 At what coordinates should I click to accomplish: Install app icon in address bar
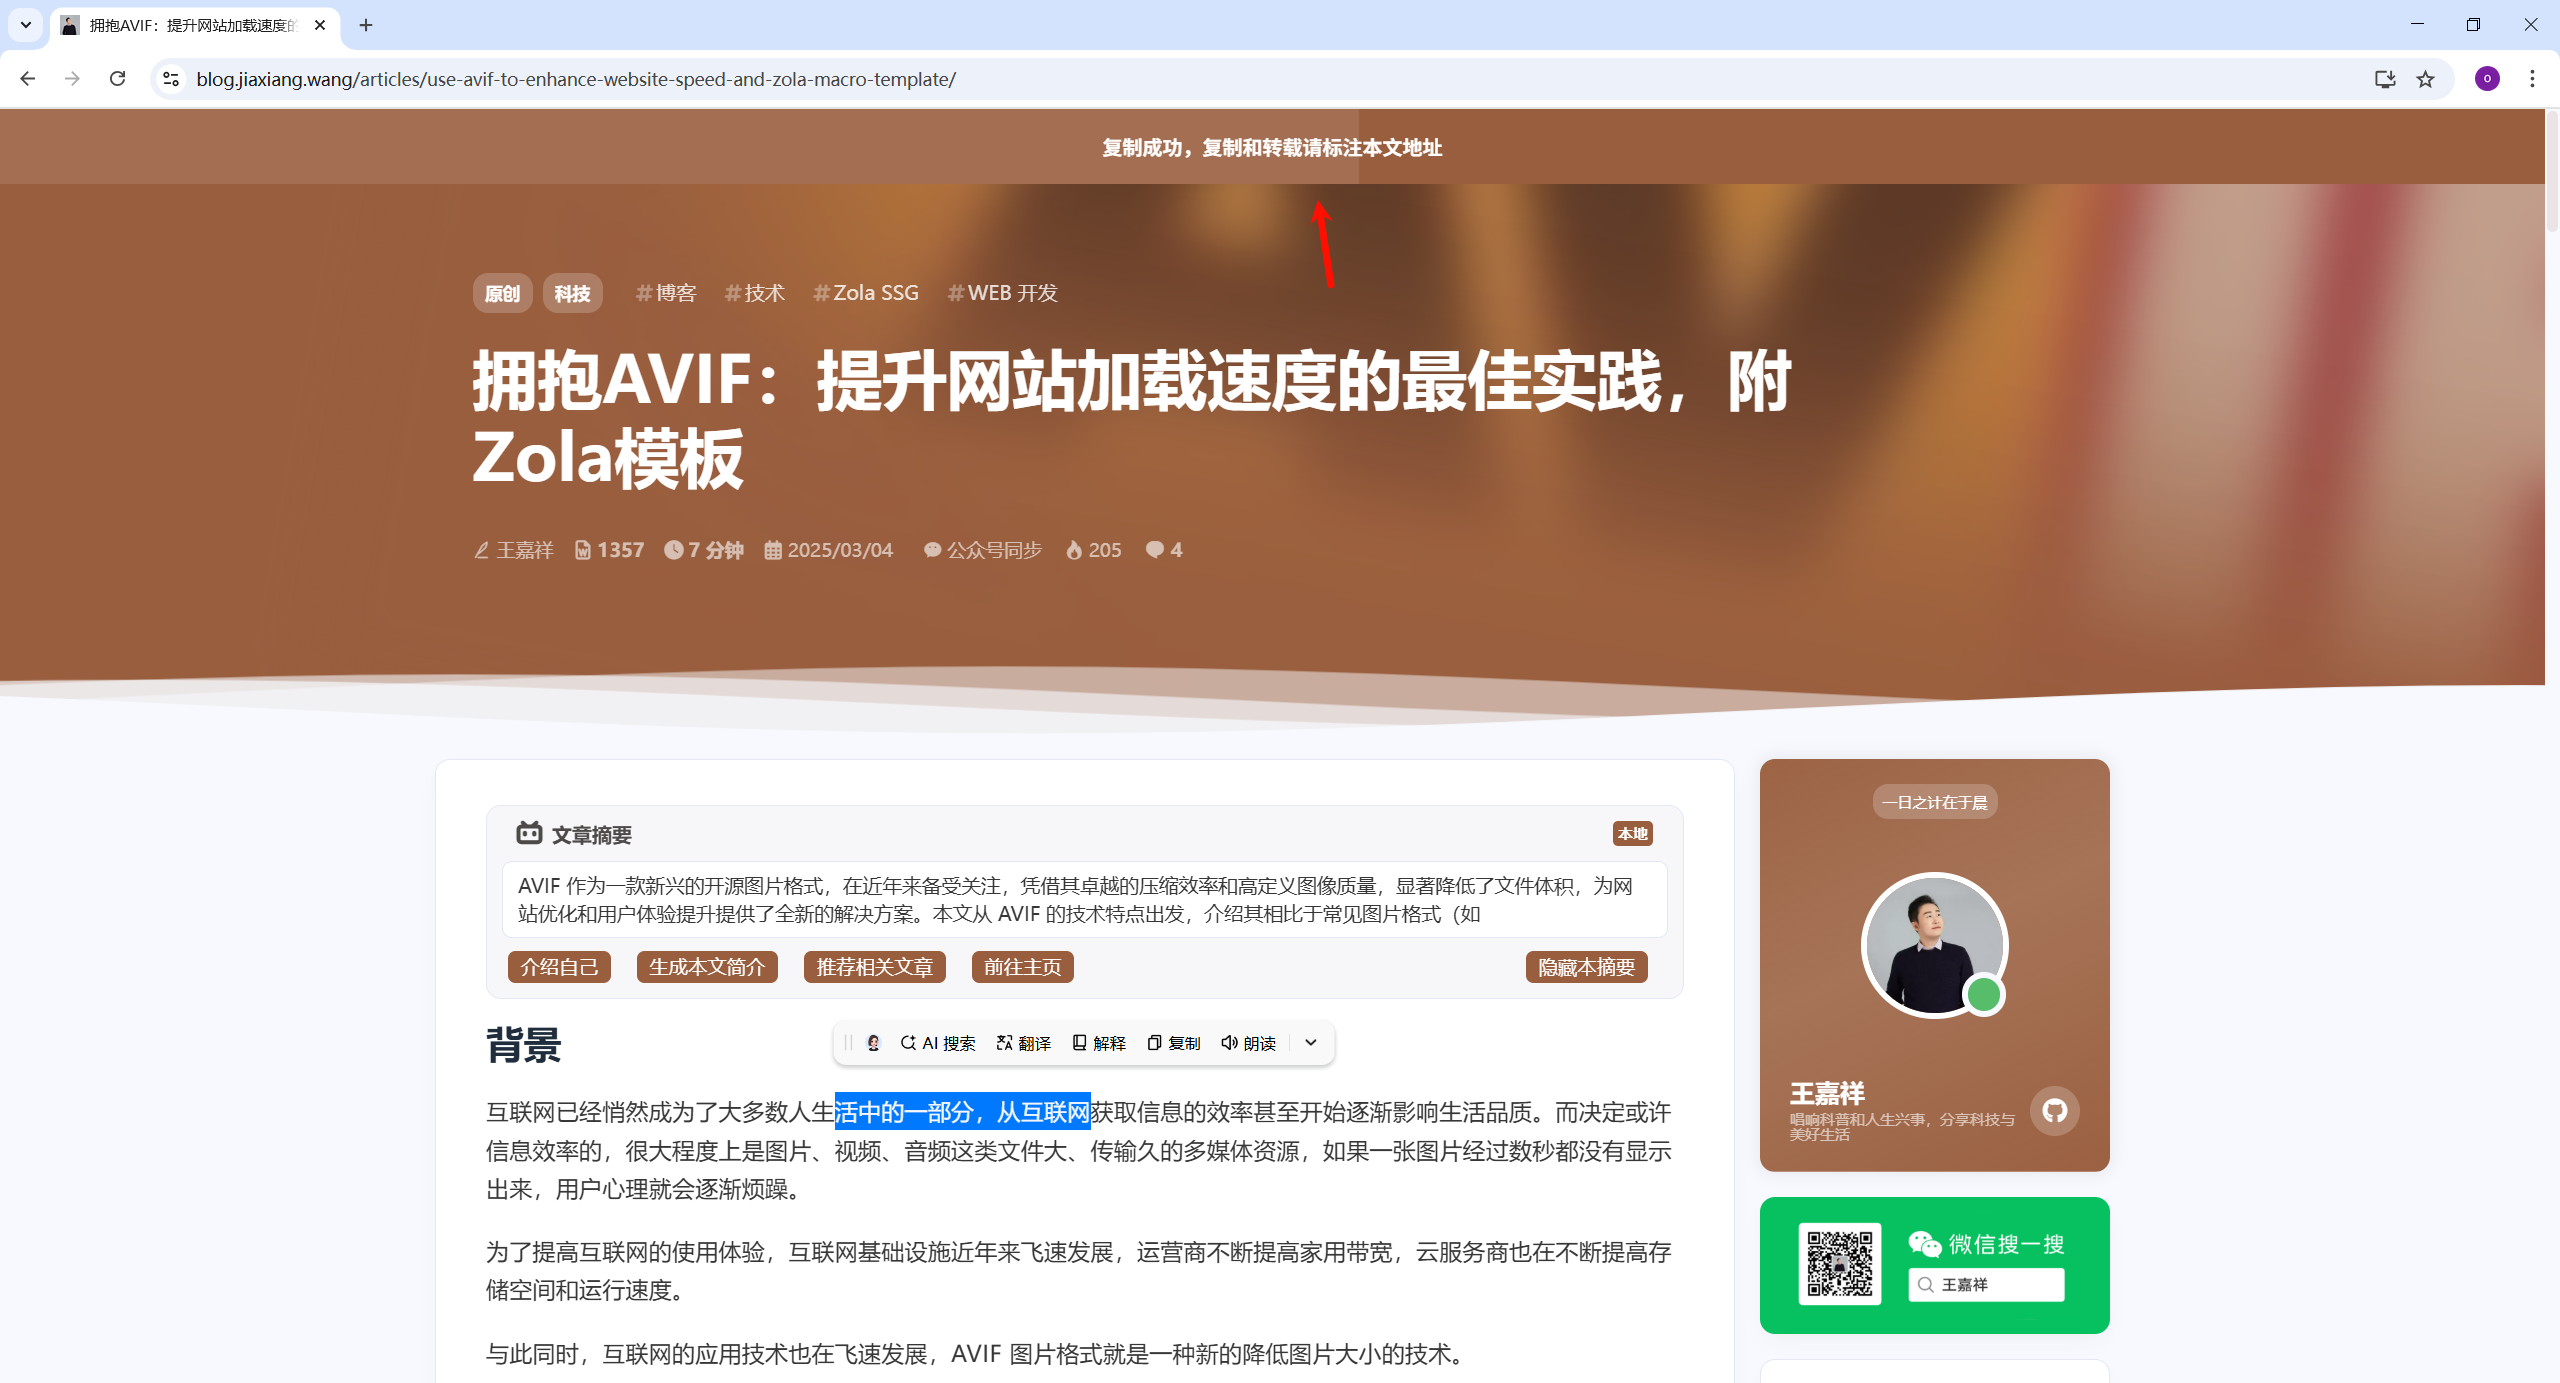(x=2385, y=79)
